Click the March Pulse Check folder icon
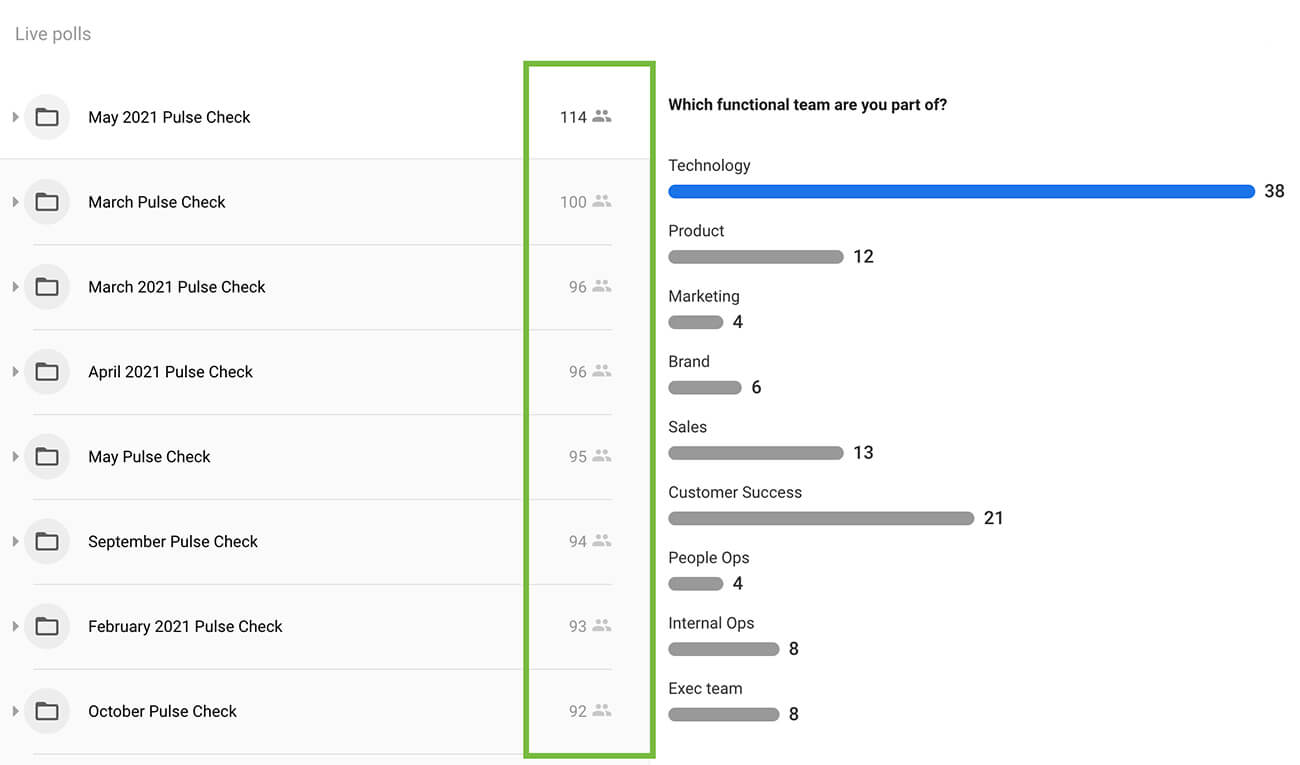 click(47, 202)
